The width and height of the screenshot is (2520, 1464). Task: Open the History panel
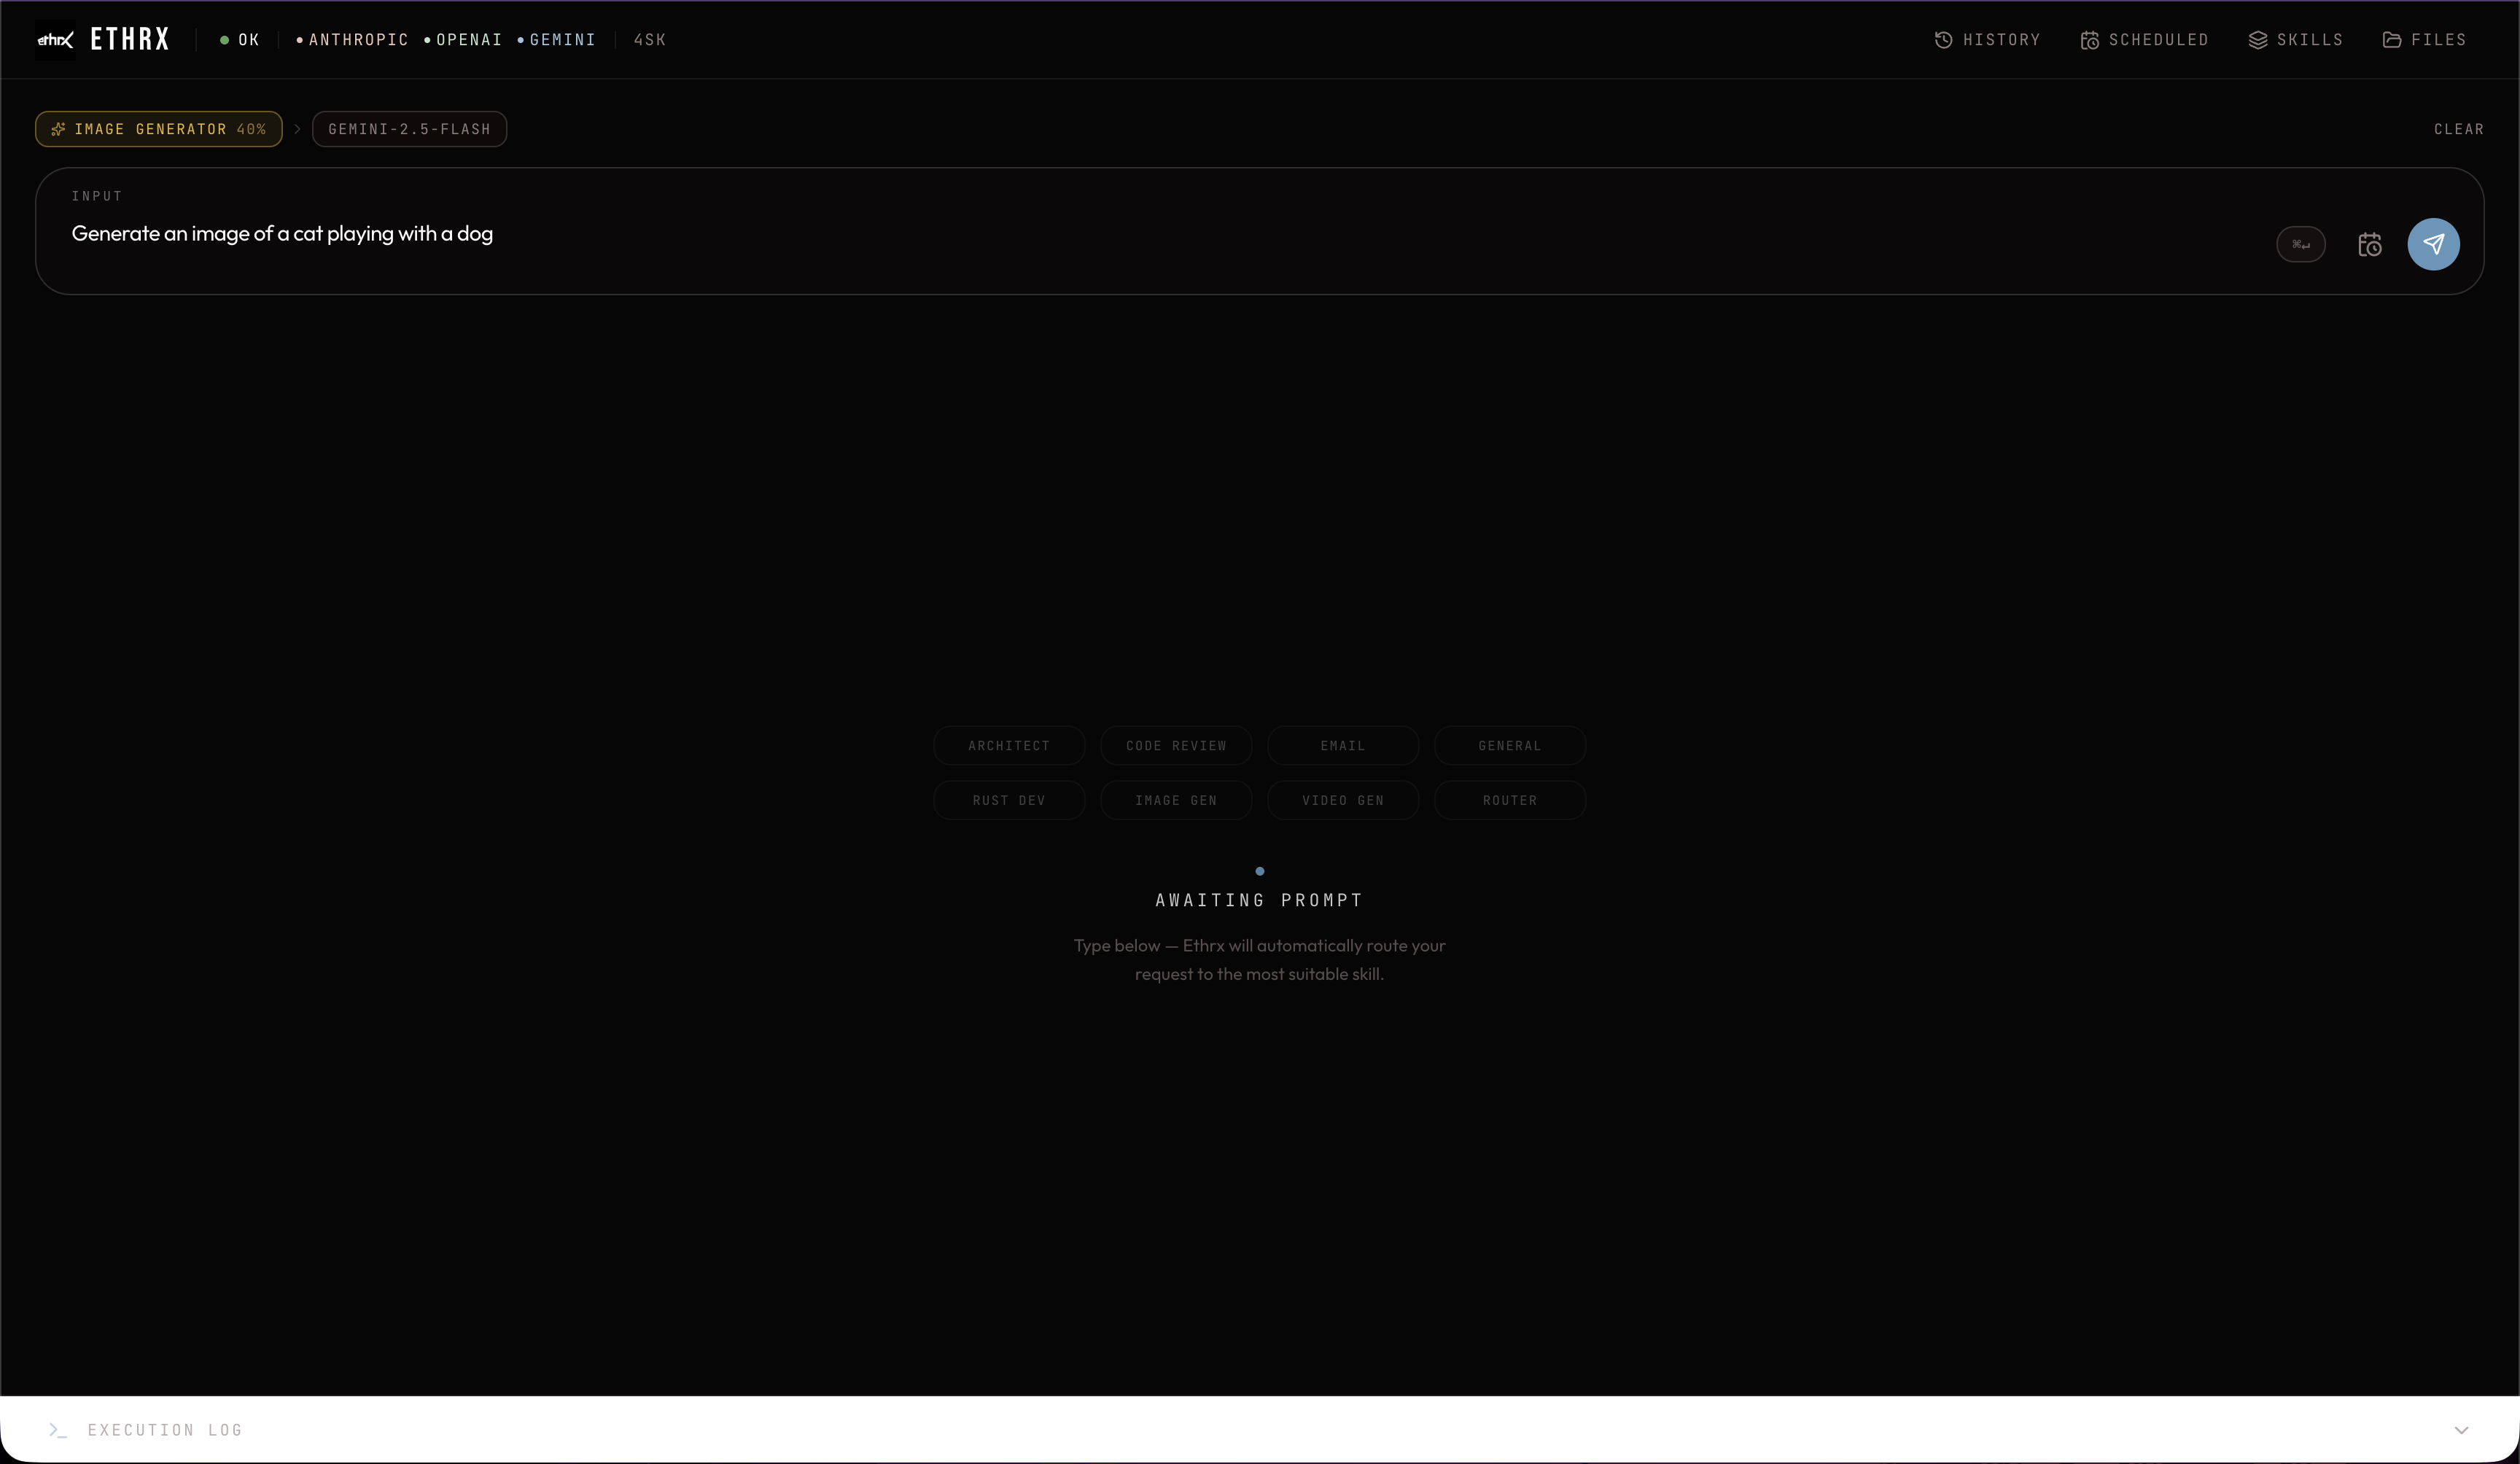1987,40
